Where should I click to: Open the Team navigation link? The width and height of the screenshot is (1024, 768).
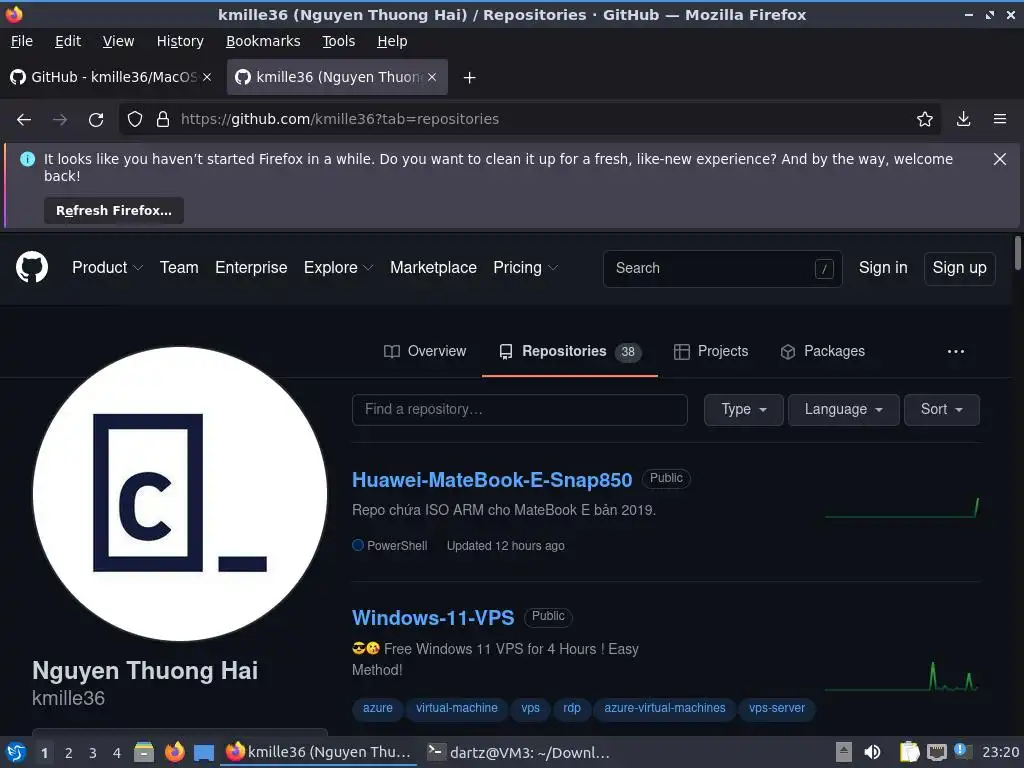click(x=179, y=268)
